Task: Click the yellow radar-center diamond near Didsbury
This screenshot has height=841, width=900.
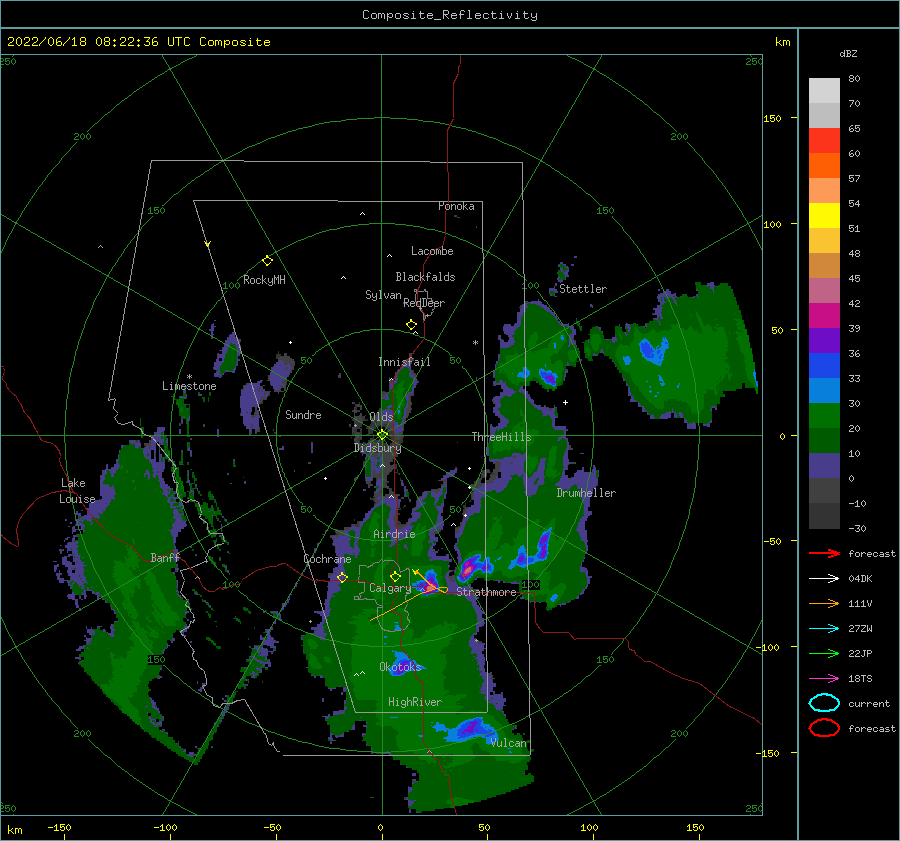Action: point(382,435)
